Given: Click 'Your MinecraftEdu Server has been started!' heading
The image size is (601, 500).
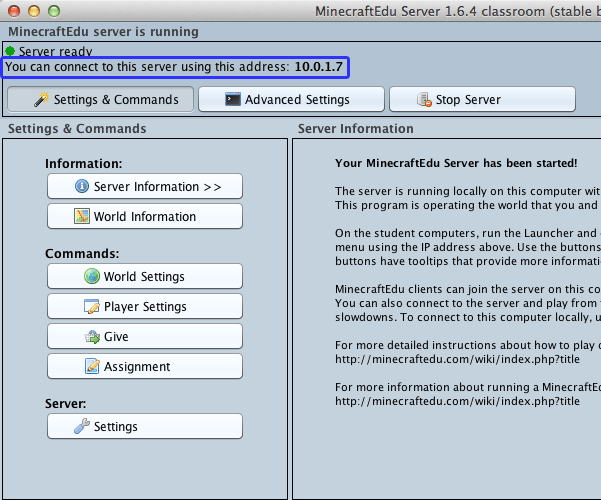Looking at the screenshot, I should coord(456,163).
